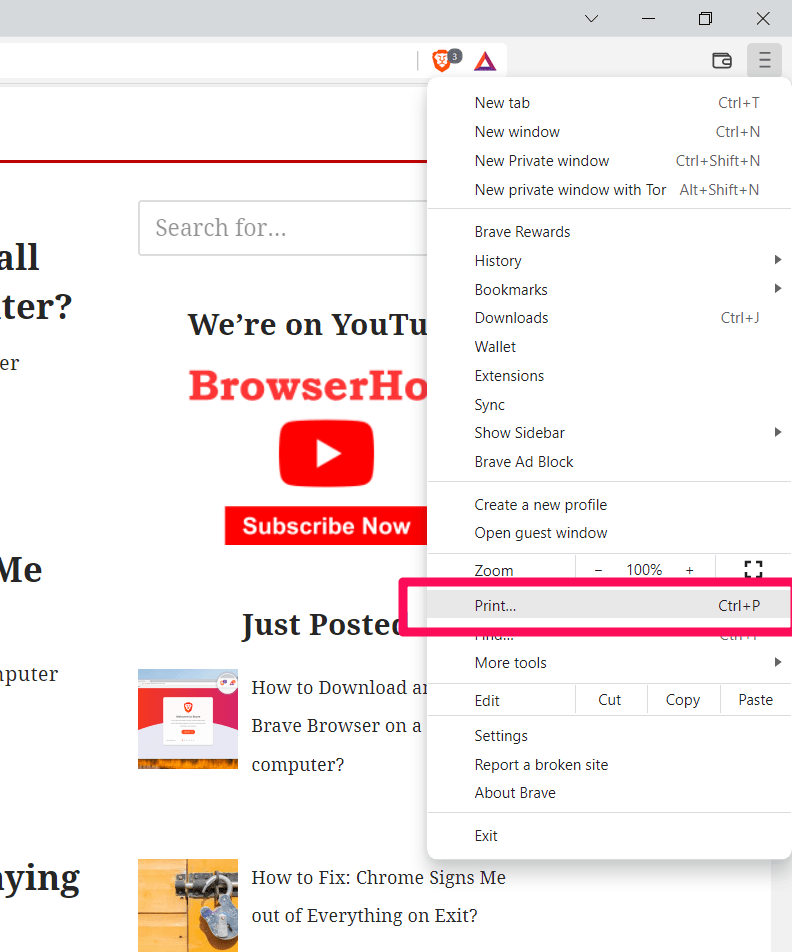Screen dimensions: 792x952
Task: Open the Brave Shields lion icon
Action: pos(442,61)
